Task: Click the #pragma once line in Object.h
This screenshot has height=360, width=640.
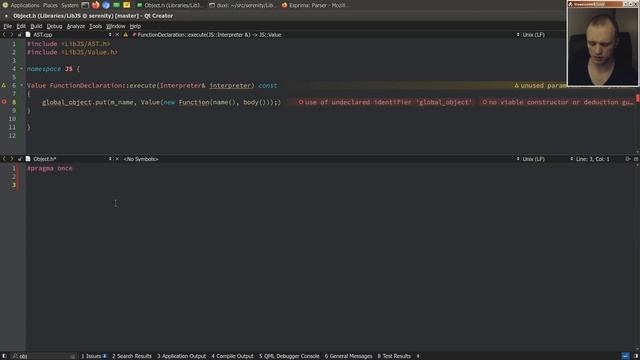Action: point(50,168)
